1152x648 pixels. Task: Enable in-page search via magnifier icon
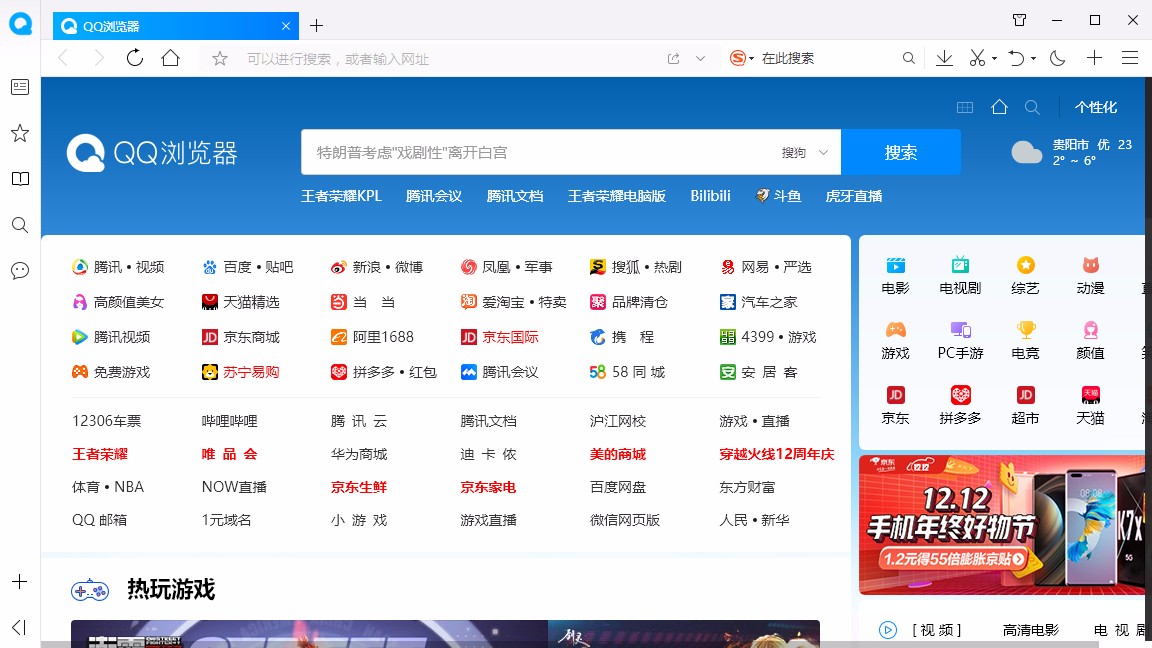tap(908, 58)
